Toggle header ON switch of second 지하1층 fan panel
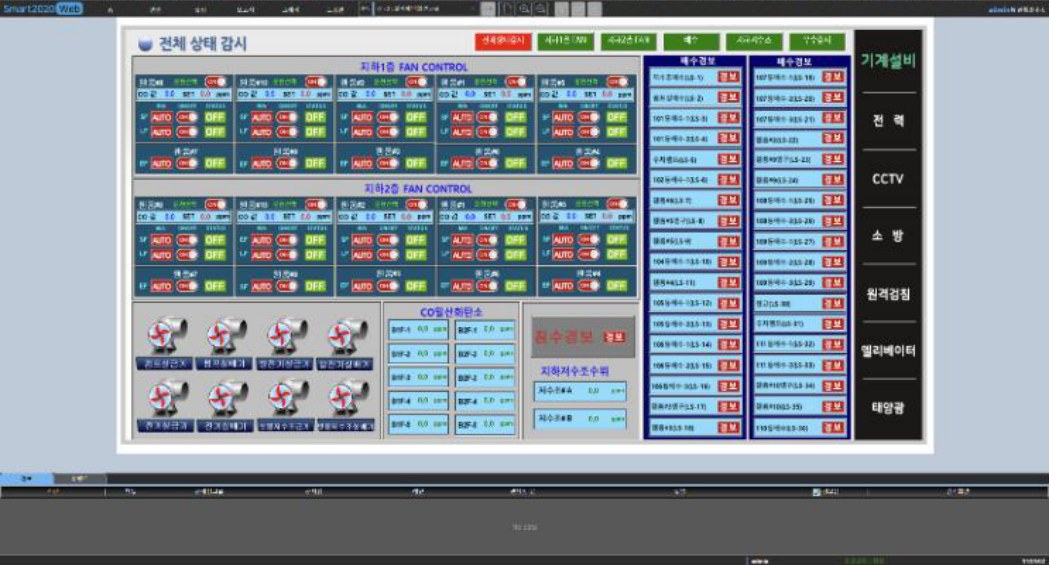Screen dimensions: 1049x565 tap(316, 82)
